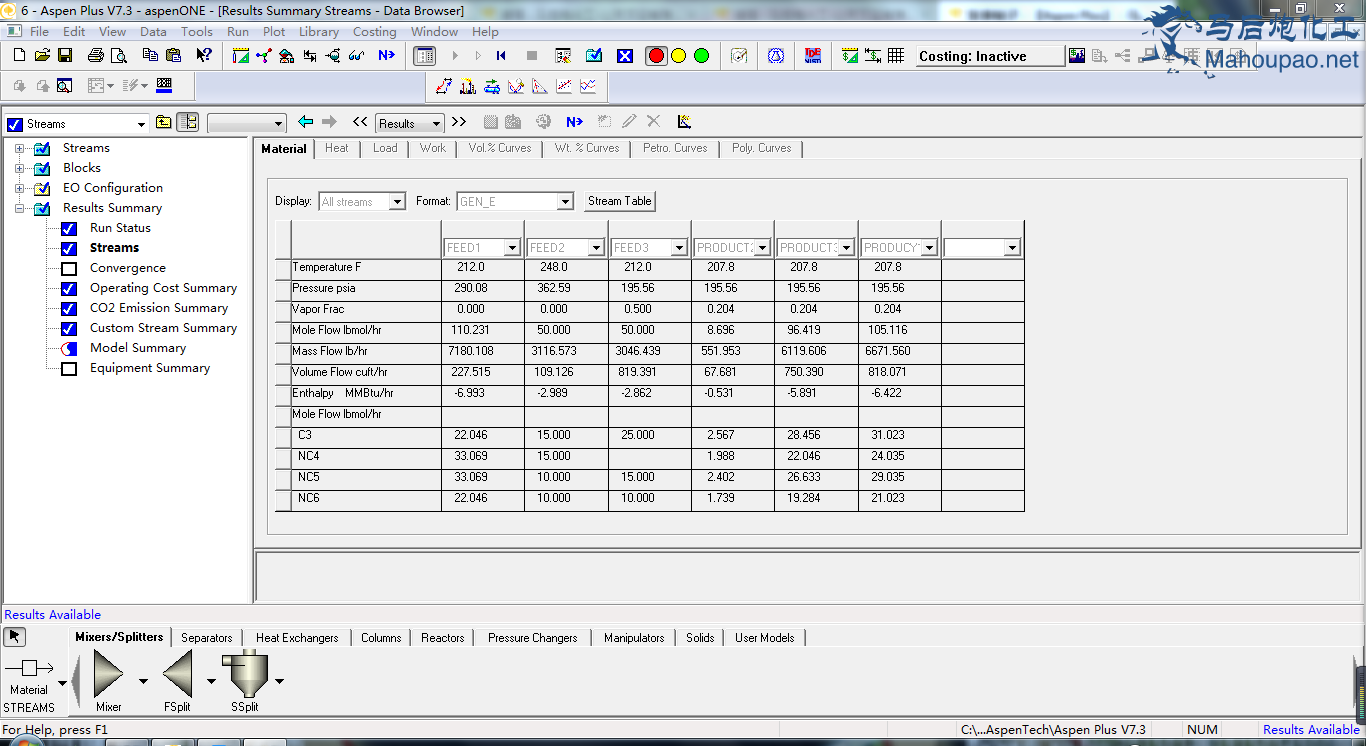The width and height of the screenshot is (1366, 746).
Task: Click the yellow circle status button
Action: click(679, 56)
